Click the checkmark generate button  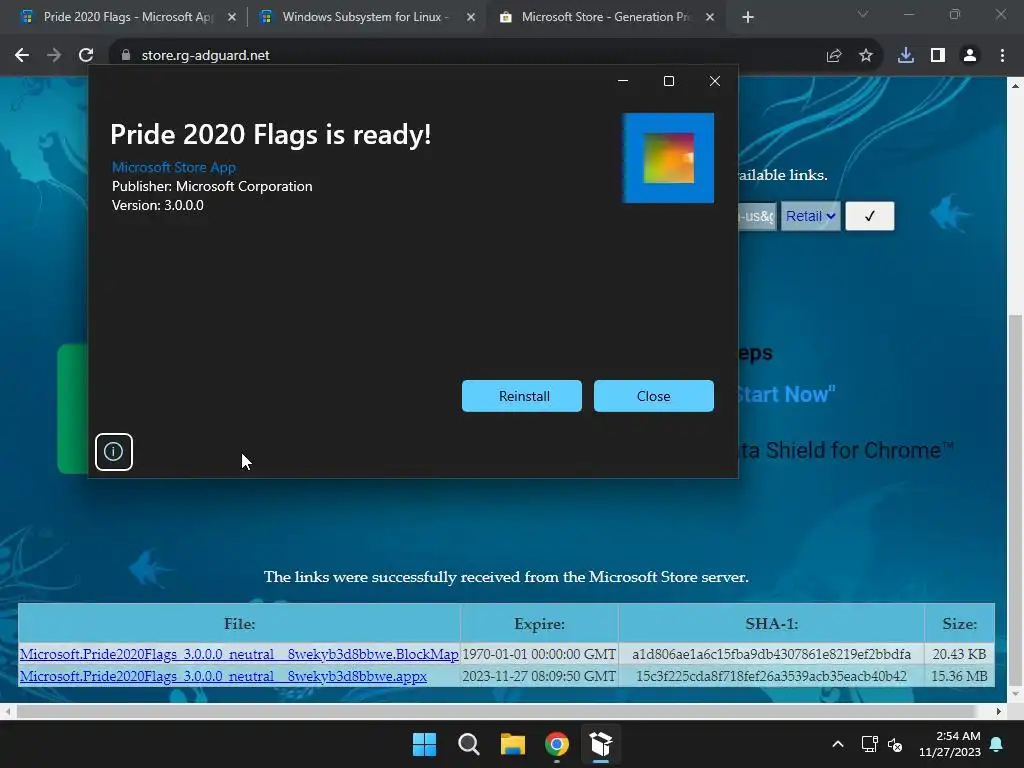870,216
